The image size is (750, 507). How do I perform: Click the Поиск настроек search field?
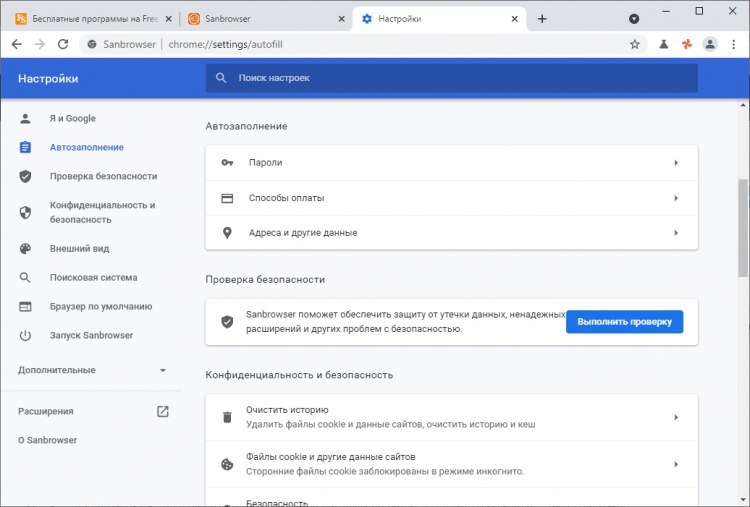[450, 78]
